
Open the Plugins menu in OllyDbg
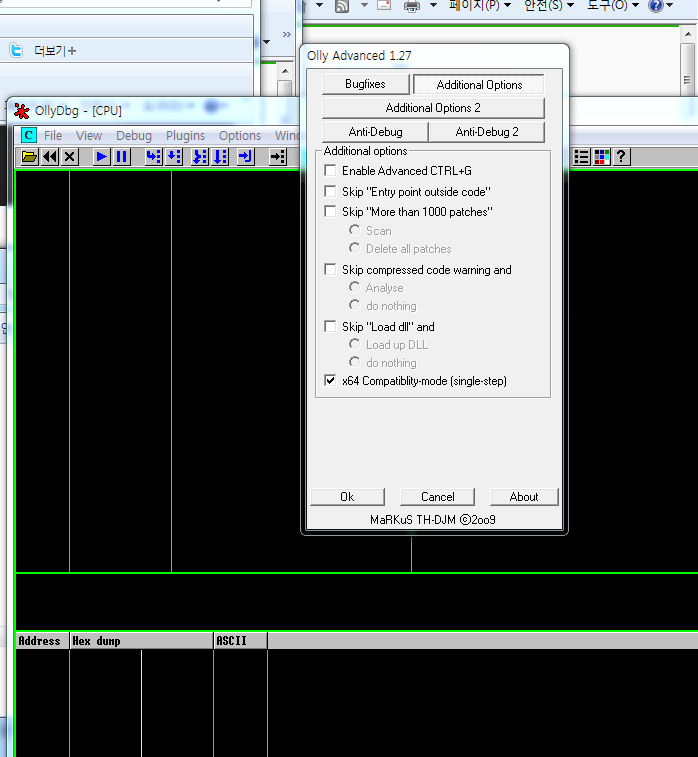pyautogui.click(x=185, y=136)
